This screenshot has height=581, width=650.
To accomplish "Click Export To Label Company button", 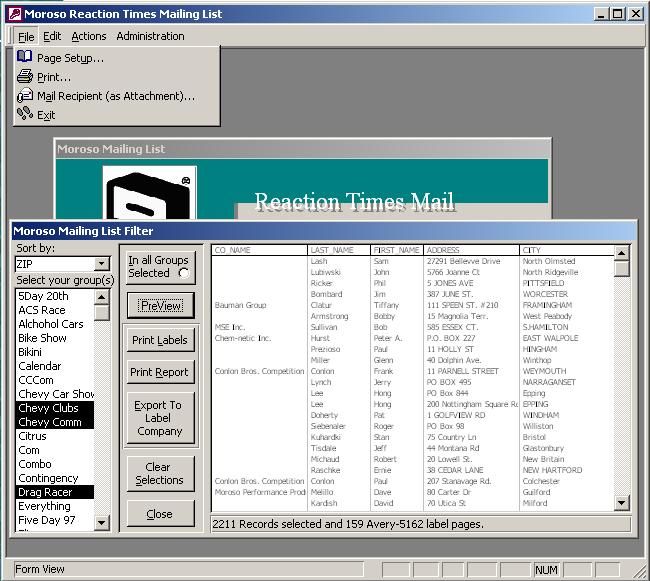I will (160, 418).
